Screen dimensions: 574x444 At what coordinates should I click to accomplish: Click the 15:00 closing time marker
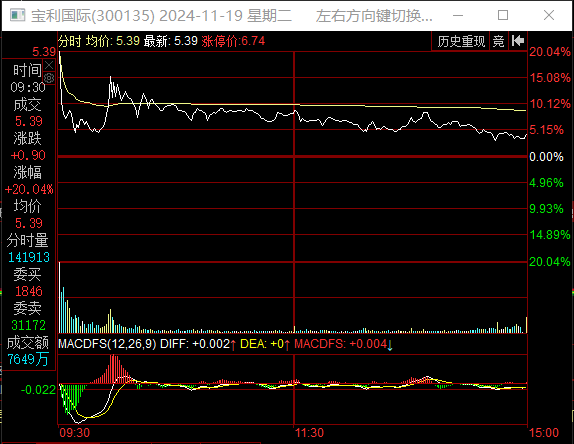(x=544, y=433)
